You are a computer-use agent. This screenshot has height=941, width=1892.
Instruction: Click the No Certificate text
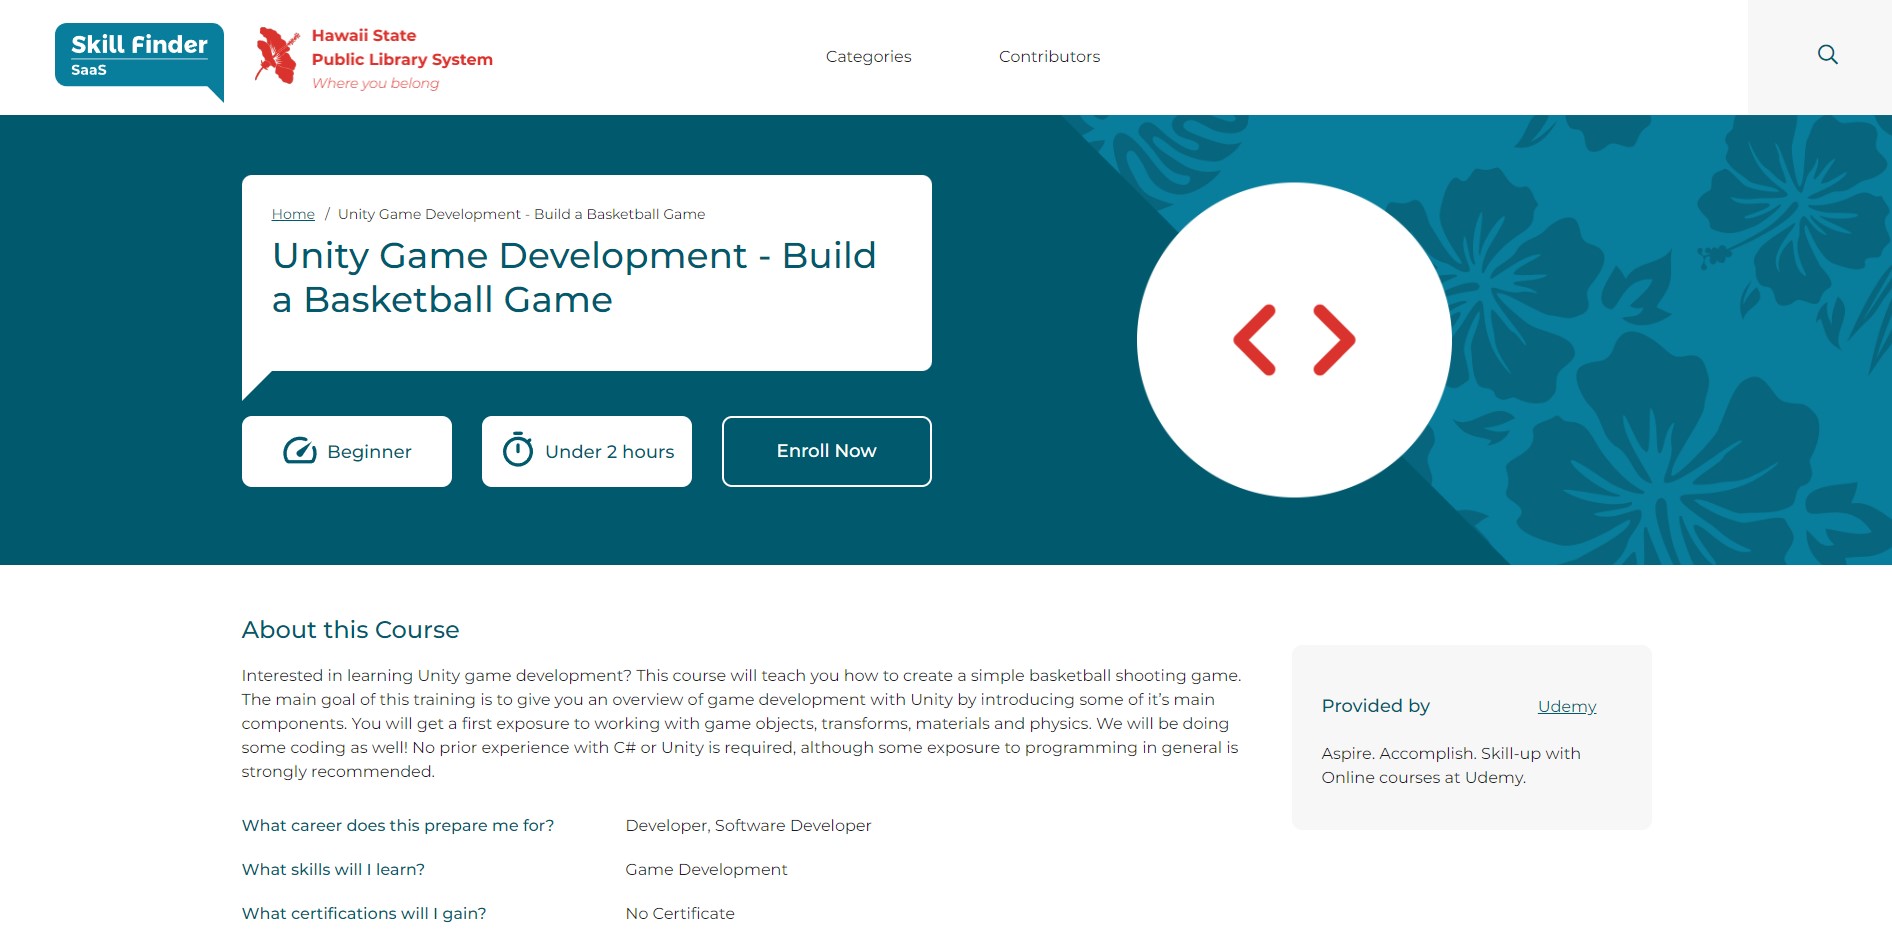[x=679, y=914]
